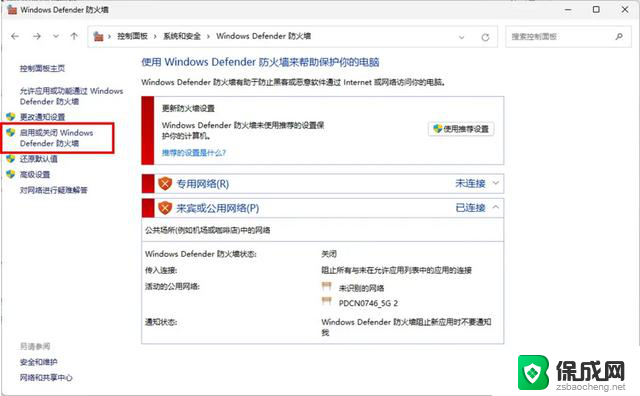Click title bar firewall app icon

(x=12, y=9)
